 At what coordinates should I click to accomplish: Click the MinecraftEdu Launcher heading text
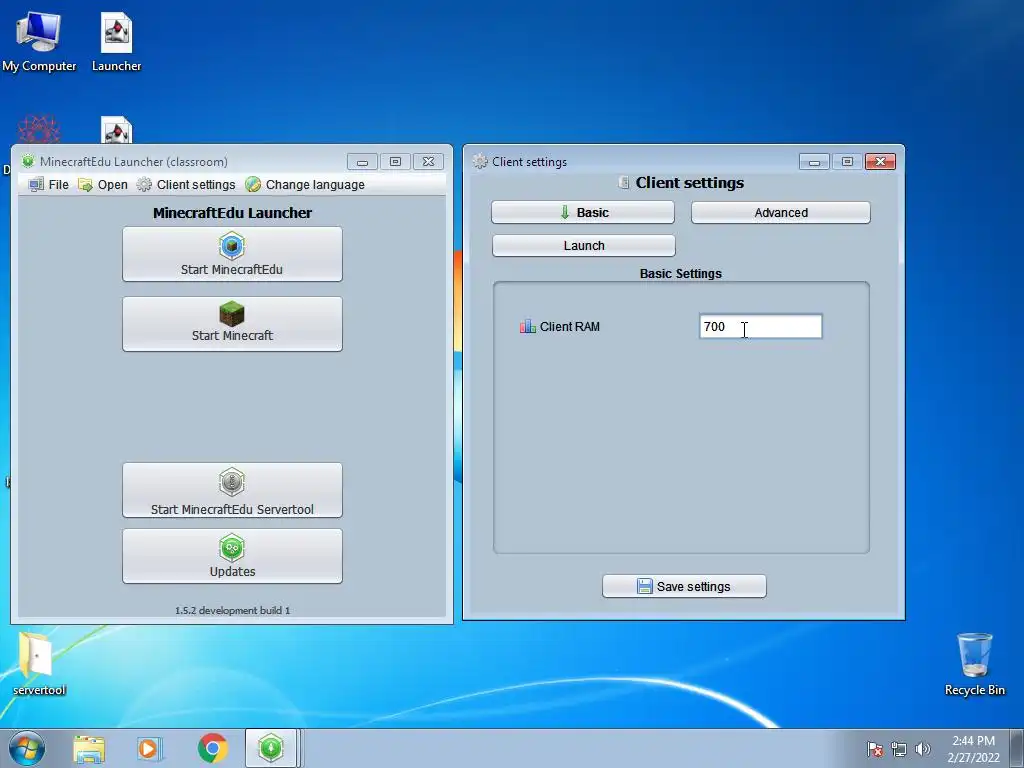click(x=232, y=213)
